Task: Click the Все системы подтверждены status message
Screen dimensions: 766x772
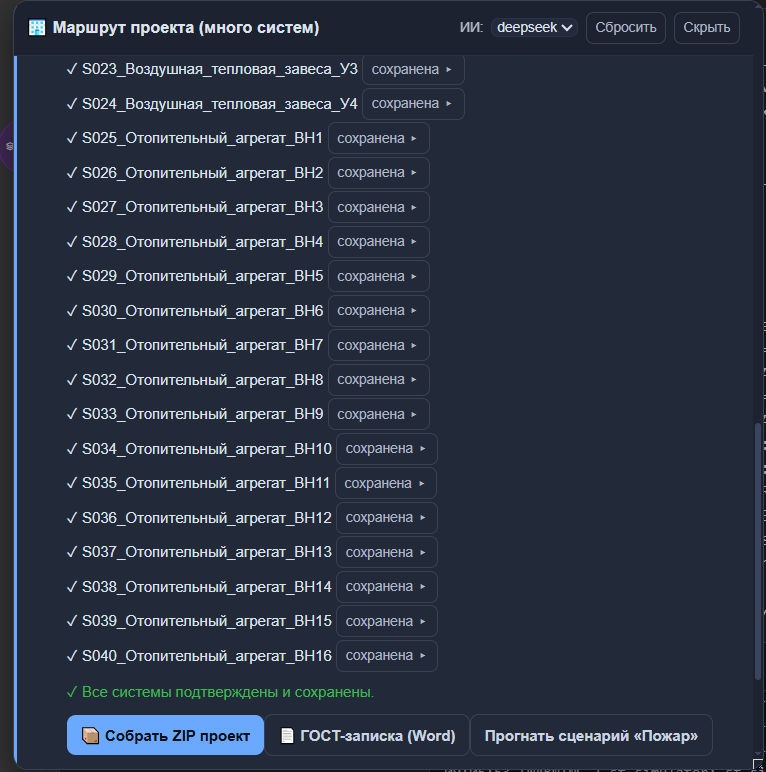Action: pyautogui.click(x=221, y=692)
